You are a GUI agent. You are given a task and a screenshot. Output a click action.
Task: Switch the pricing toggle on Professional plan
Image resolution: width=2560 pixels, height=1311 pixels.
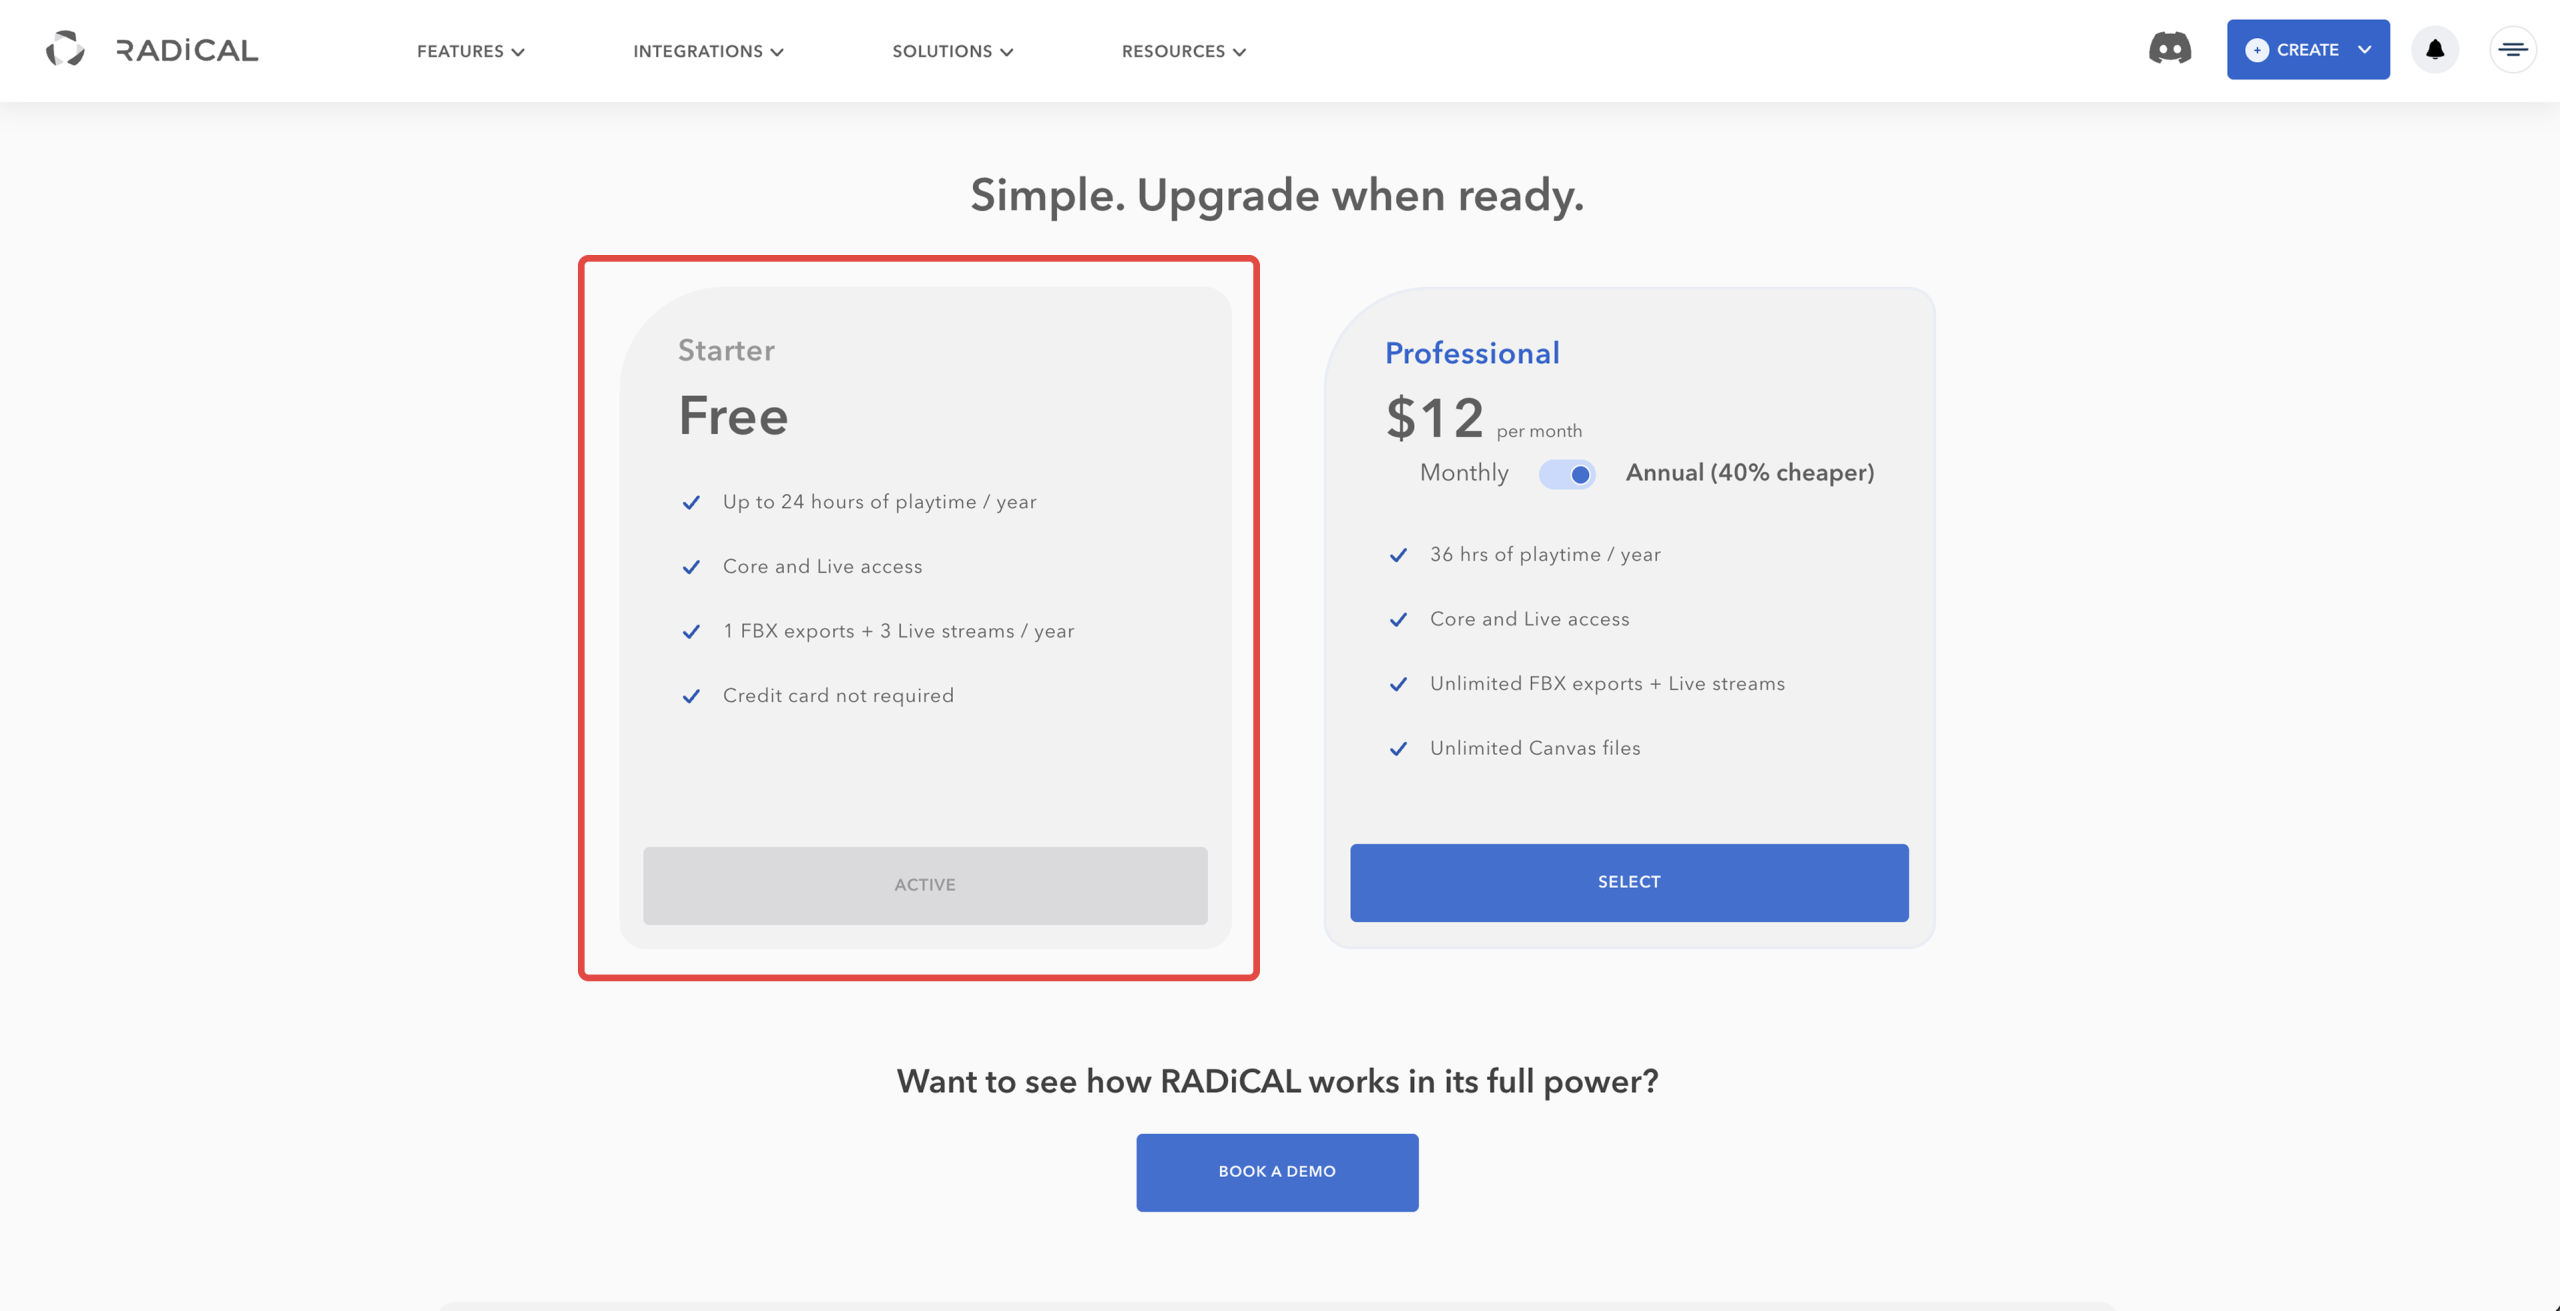click(x=1566, y=474)
